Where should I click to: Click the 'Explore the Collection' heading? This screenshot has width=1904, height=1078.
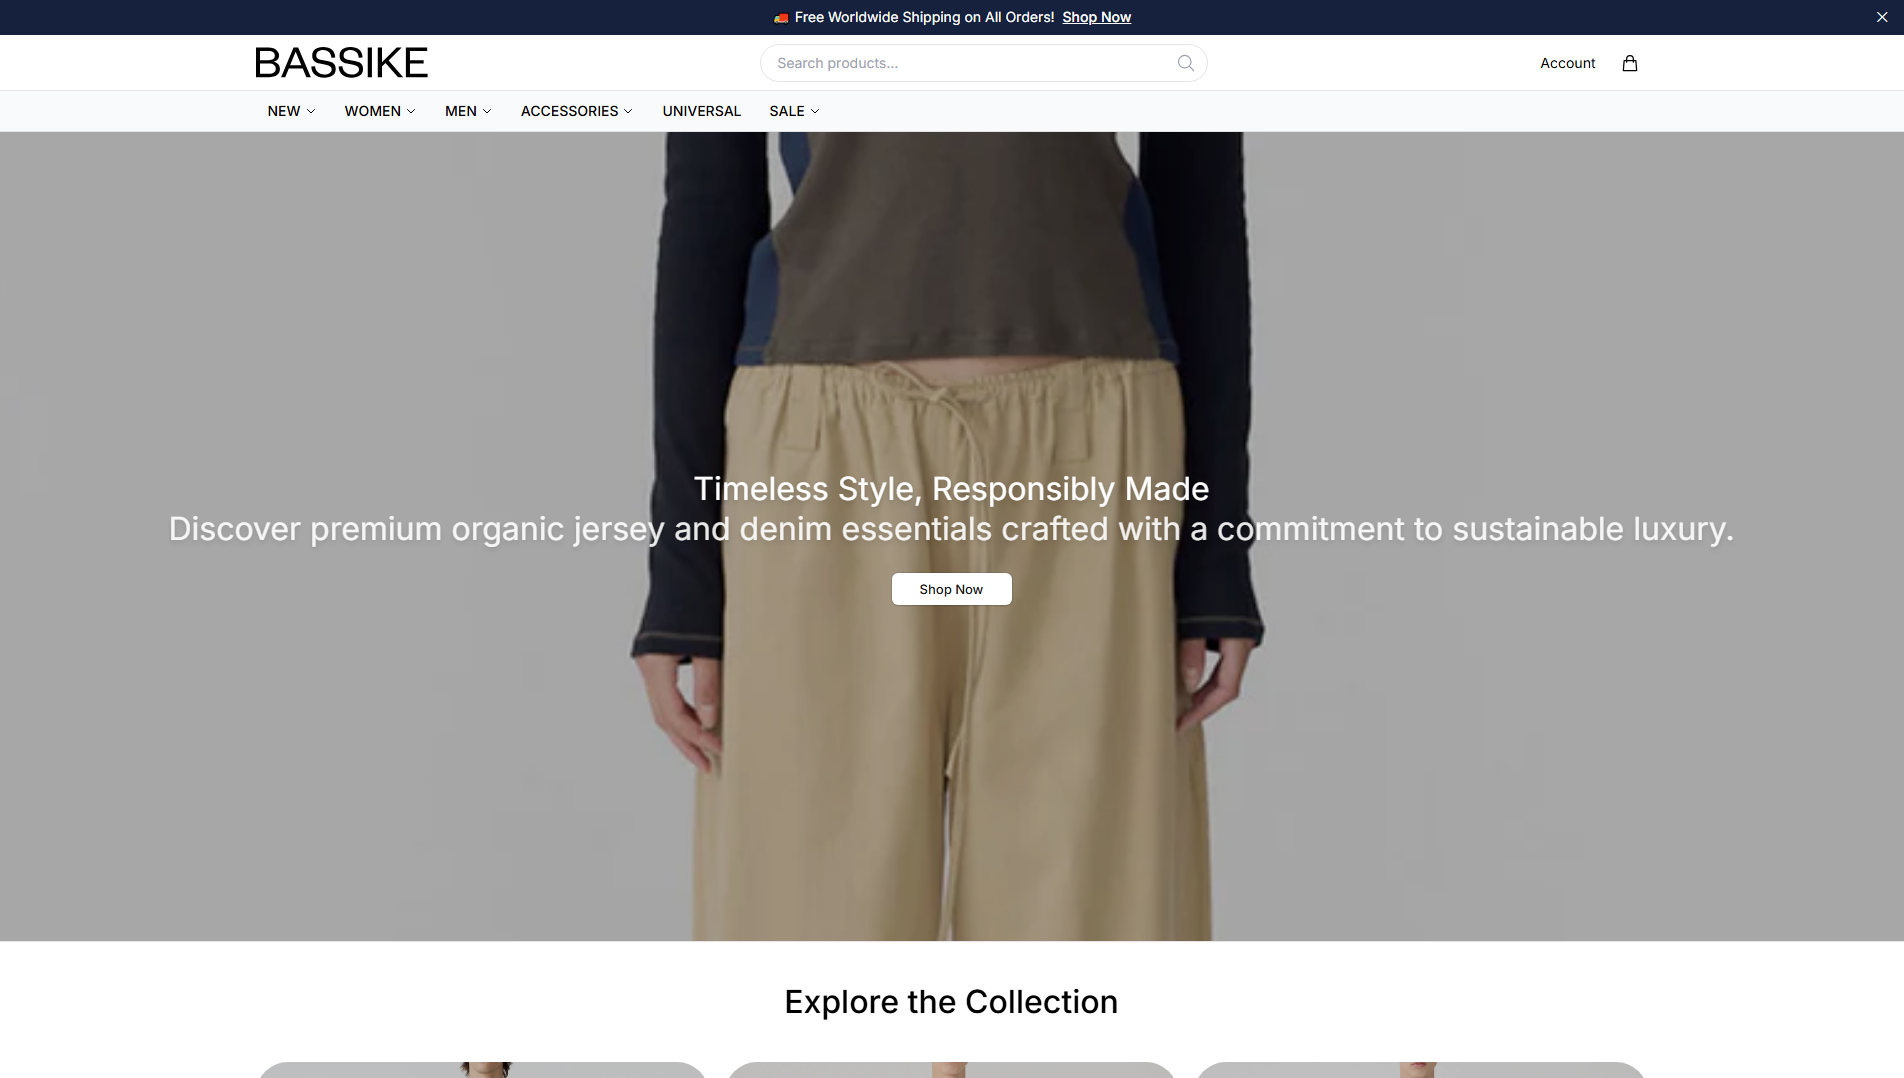click(x=951, y=1001)
